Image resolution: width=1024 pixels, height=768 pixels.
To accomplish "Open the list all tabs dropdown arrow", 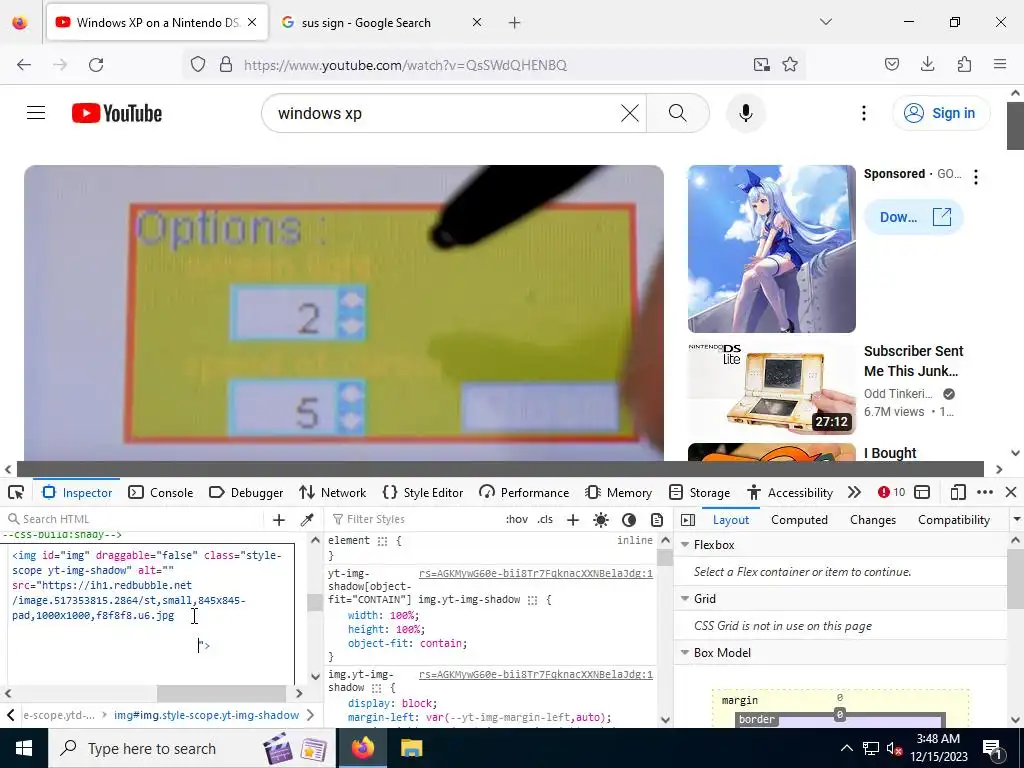I will [826, 22].
